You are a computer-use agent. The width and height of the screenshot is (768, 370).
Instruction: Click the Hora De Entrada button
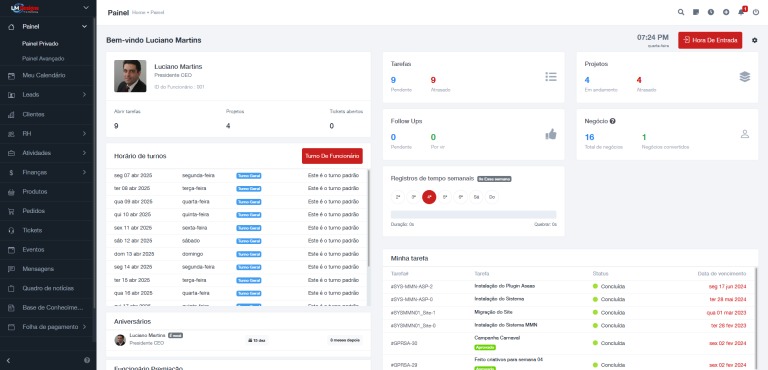(x=710, y=40)
